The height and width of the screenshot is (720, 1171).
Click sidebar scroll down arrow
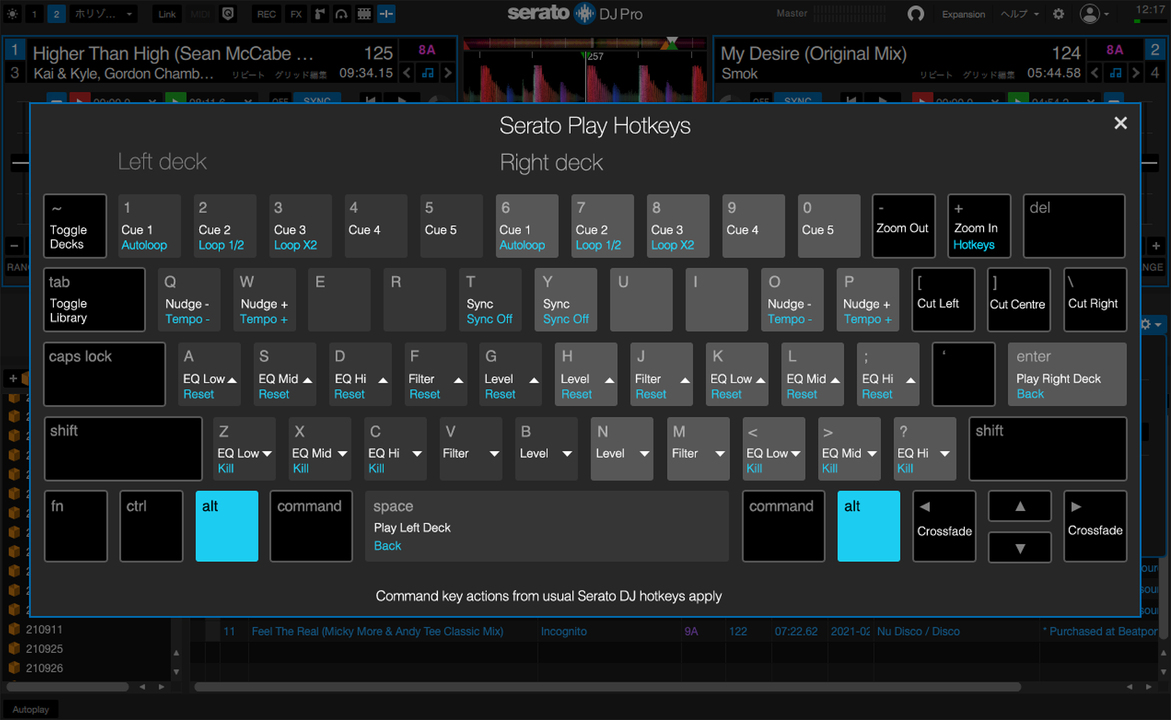click(x=176, y=671)
